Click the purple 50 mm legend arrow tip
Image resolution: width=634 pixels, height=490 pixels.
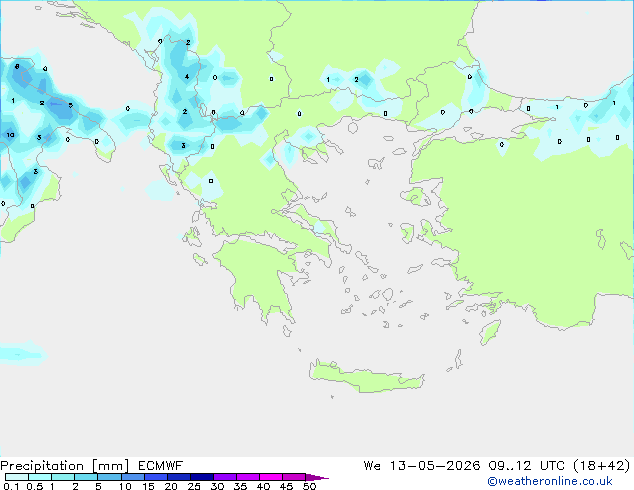click(317, 477)
